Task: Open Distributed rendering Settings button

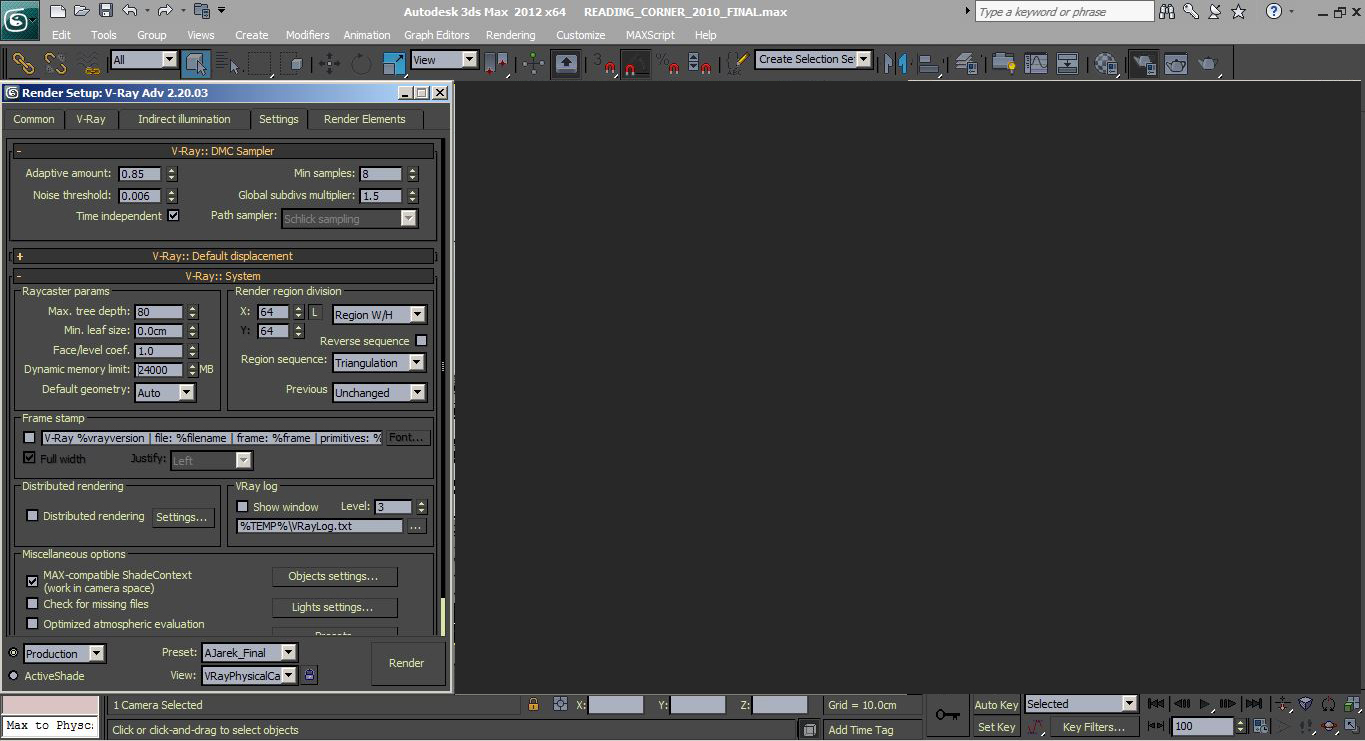Action: coord(182,517)
